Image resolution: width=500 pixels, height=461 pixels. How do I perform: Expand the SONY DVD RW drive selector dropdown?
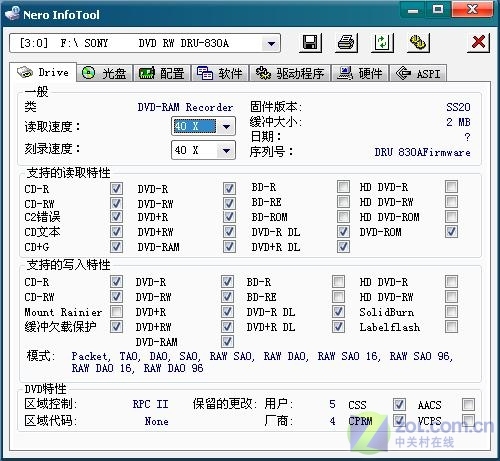coord(271,43)
